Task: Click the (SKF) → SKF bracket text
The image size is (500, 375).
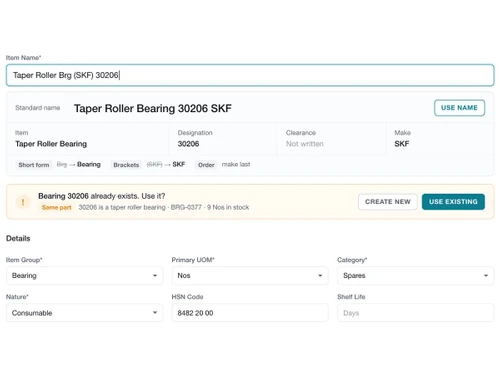Action: [x=166, y=164]
